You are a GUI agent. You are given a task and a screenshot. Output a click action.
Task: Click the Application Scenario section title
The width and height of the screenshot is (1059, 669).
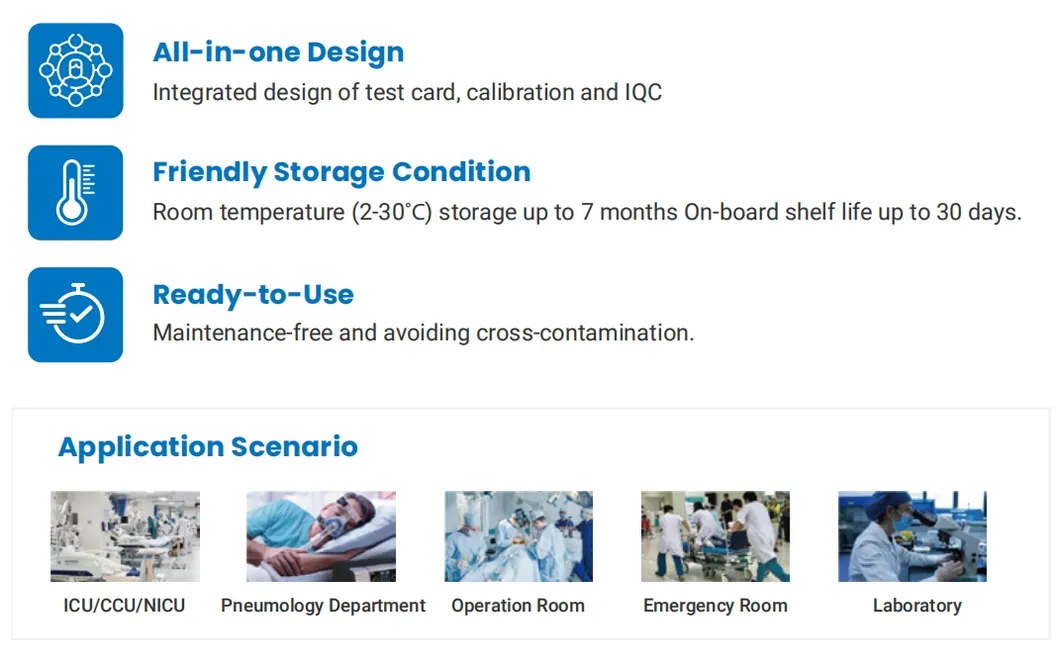click(208, 446)
